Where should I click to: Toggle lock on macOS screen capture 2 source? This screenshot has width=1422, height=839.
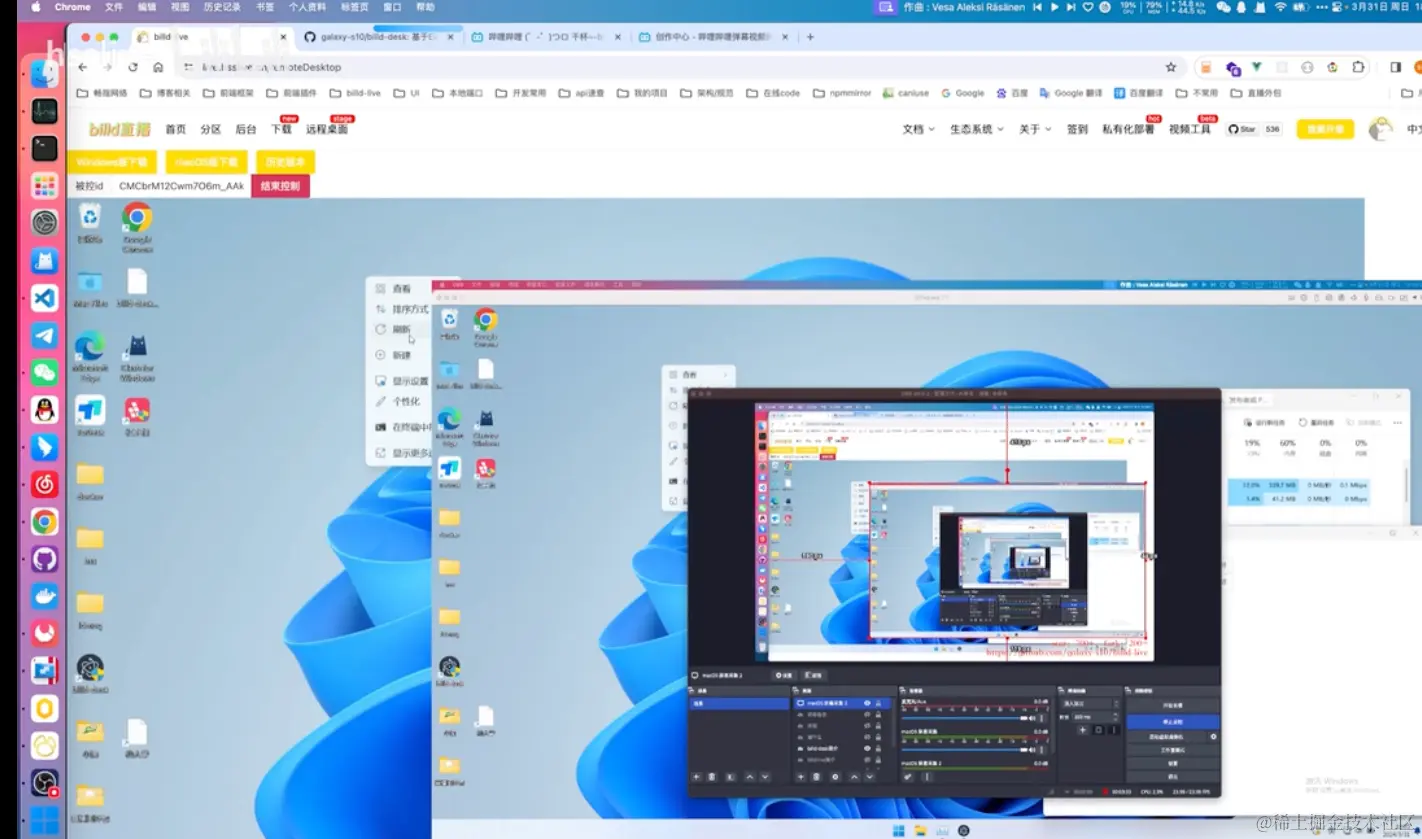878,703
